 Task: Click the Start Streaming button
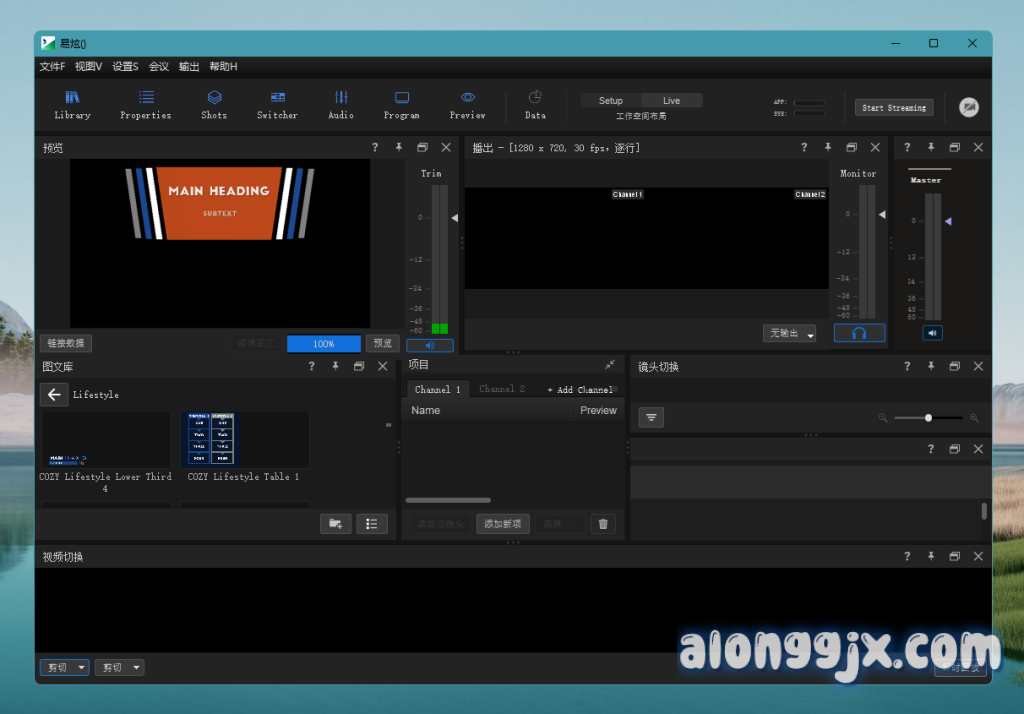click(x=893, y=108)
